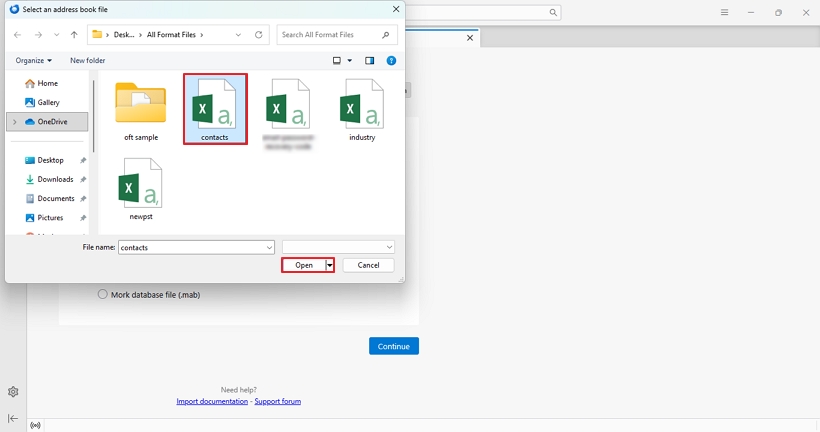Viewport: 820px width, 432px height.
Task: Click the Desk... breadcrumb segment
Action: [124, 35]
